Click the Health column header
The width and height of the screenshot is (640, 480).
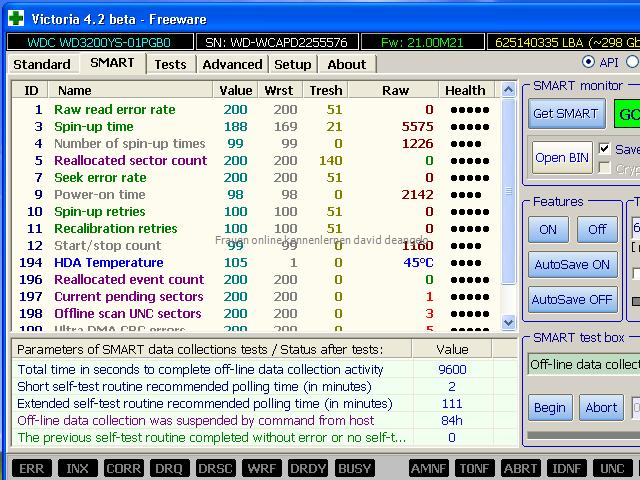tap(466, 90)
